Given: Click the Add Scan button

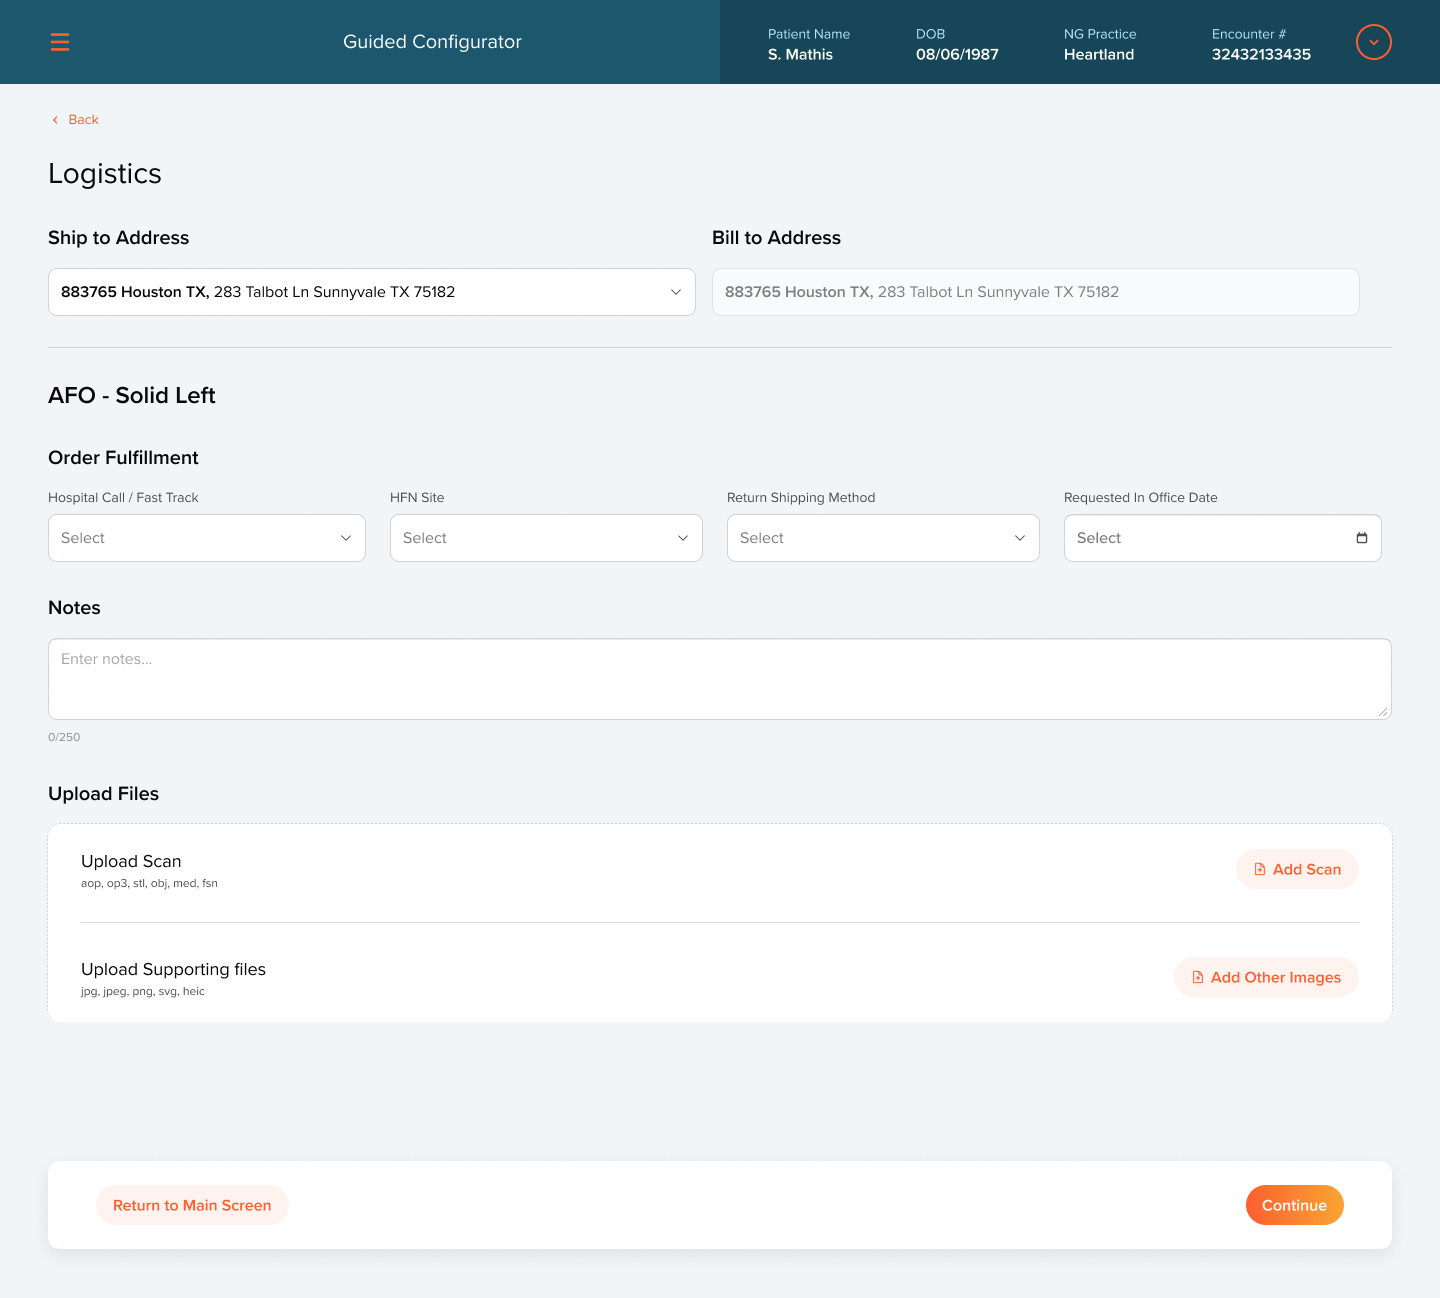Looking at the screenshot, I should pyautogui.click(x=1298, y=869).
